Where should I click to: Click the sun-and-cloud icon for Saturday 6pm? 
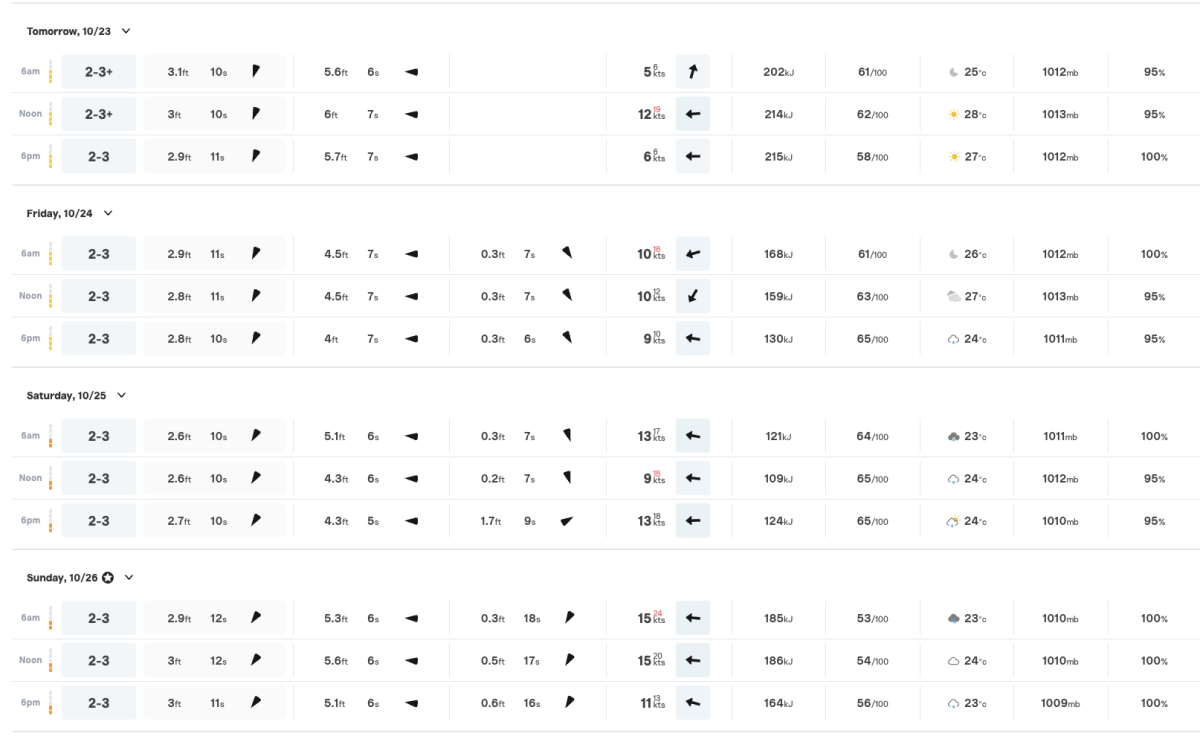coord(954,521)
